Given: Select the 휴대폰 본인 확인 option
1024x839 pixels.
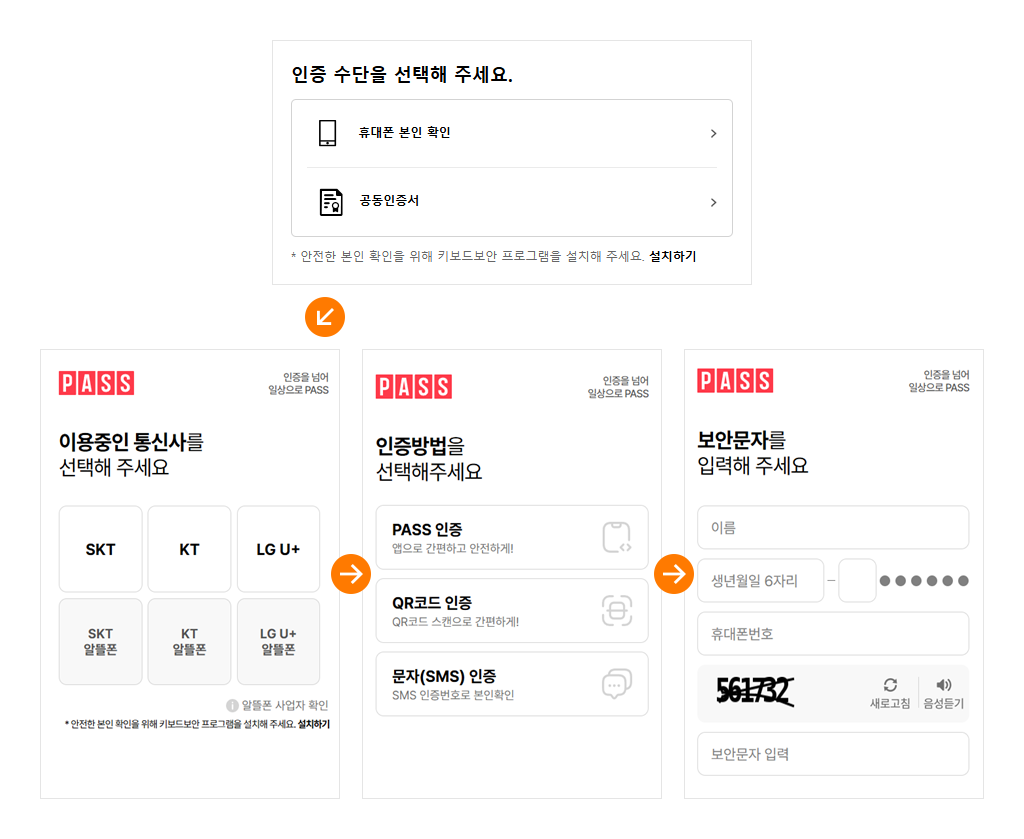Looking at the screenshot, I should point(512,133).
